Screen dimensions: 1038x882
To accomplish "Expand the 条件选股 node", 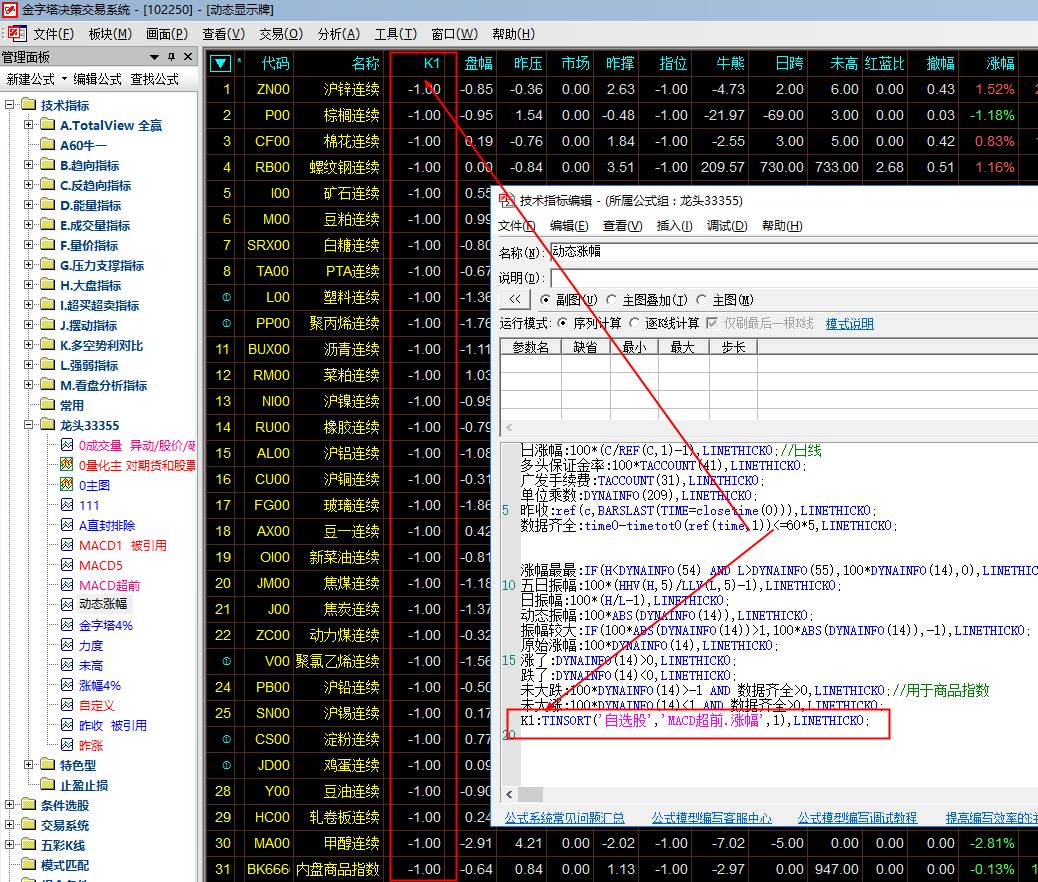I will point(9,805).
